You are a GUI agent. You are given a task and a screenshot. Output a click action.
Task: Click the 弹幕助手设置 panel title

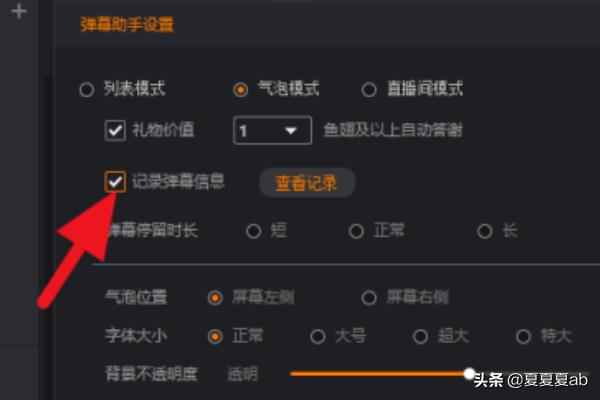(127, 24)
